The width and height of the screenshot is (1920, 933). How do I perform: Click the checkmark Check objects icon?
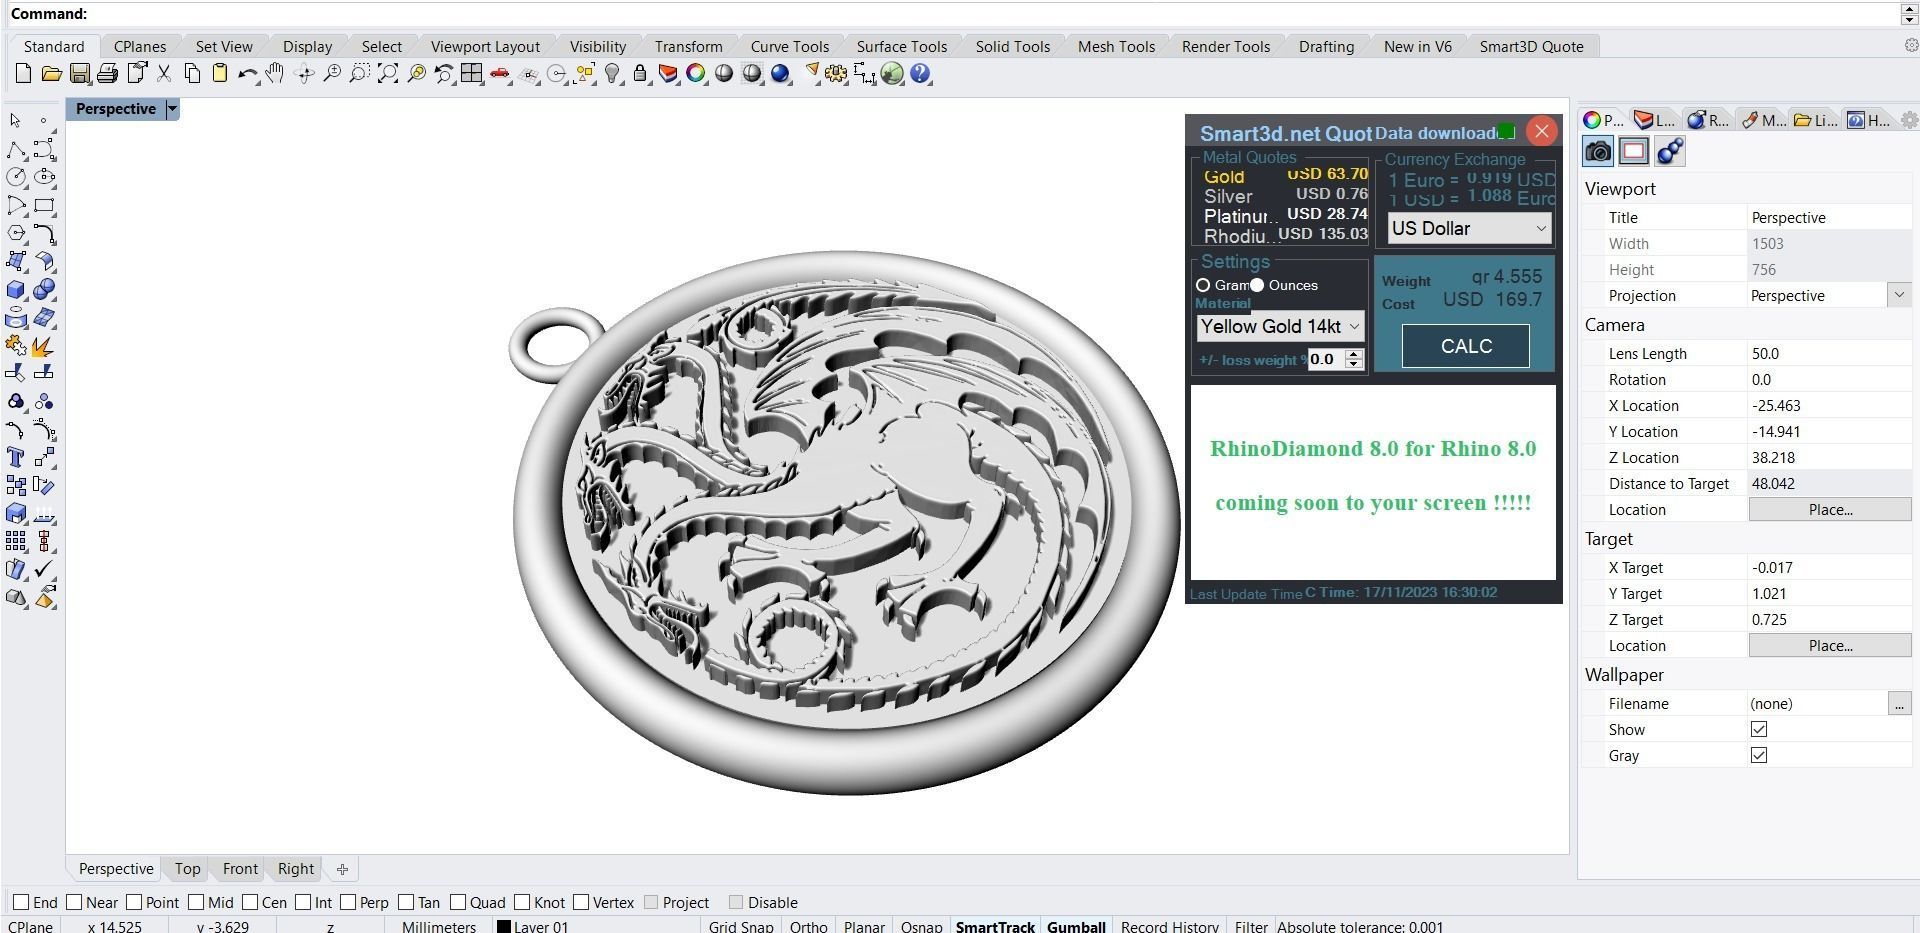44,569
